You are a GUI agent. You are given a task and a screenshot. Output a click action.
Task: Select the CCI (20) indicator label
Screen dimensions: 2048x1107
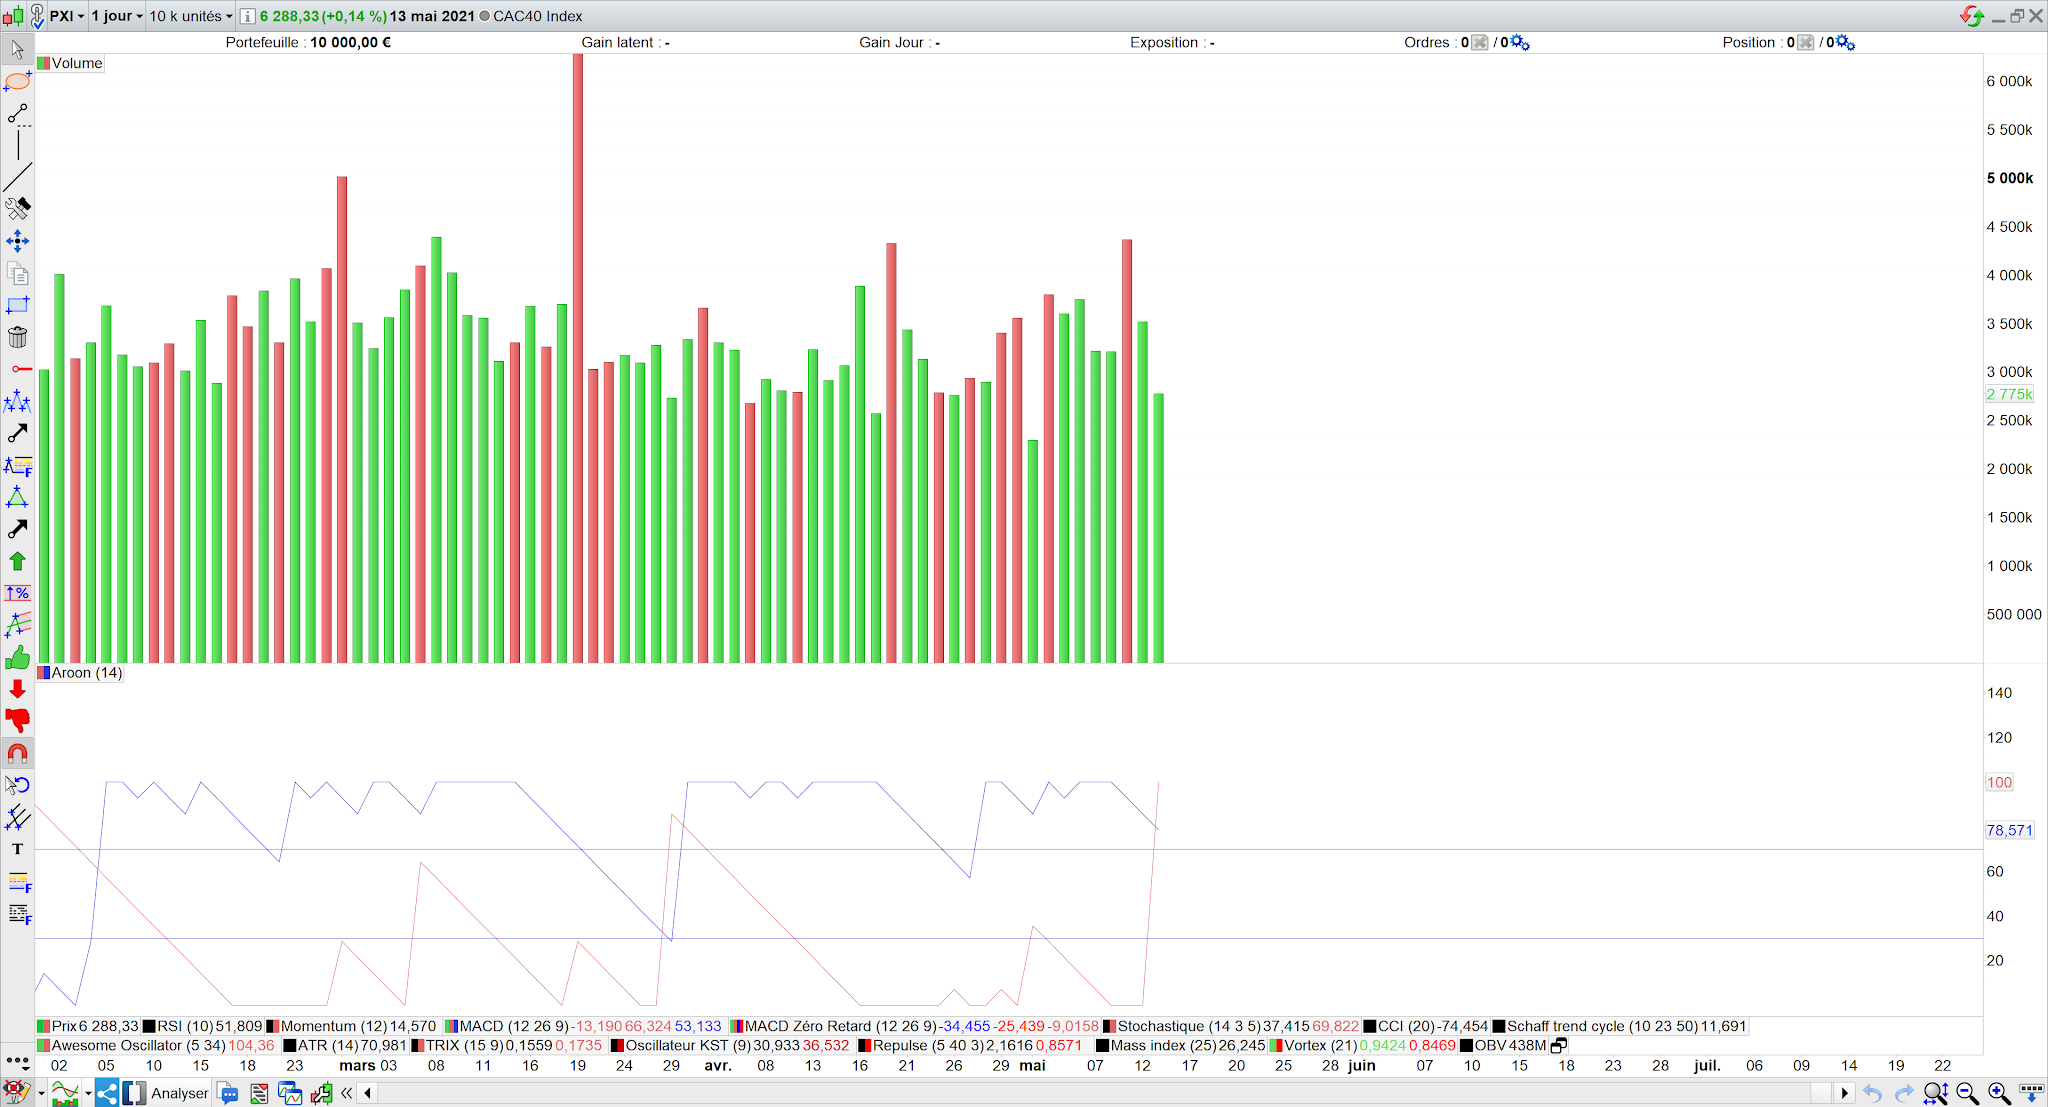pos(1427,1026)
